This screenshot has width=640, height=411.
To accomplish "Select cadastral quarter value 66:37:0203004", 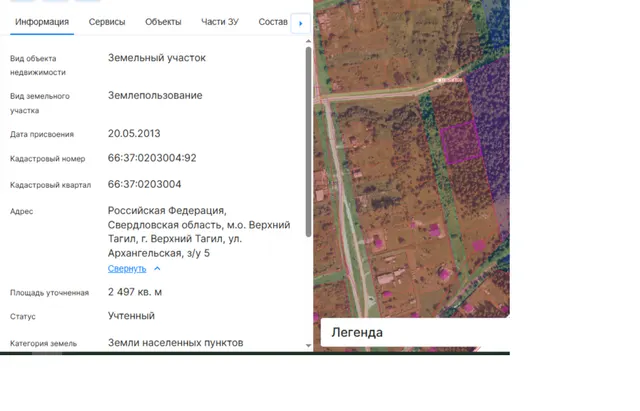I will [x=144, y=184].
